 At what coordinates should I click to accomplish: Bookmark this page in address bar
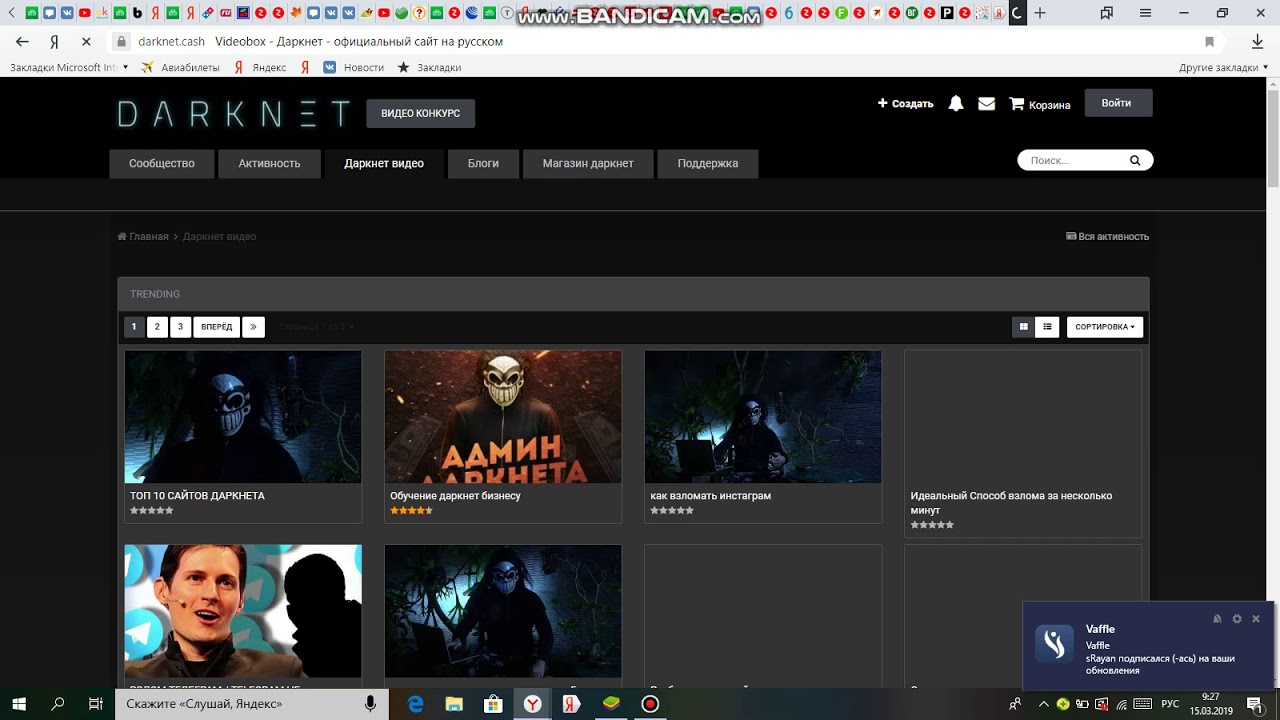(1209, 42)
